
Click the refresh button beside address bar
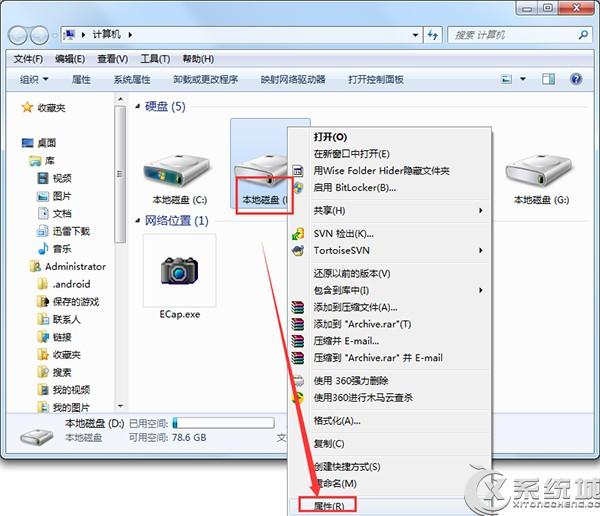[x=433, y=35]
